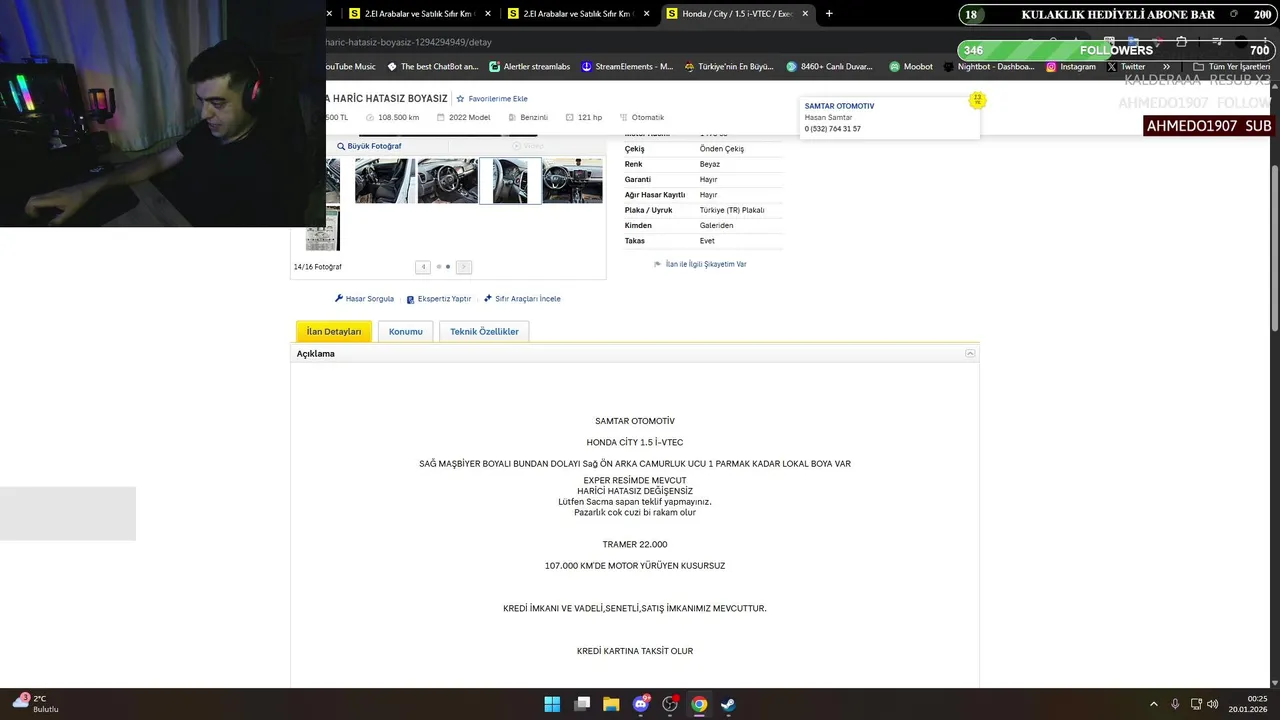Select the İlan Detayları tab
1280x720 pixels.
click(334, 331)
